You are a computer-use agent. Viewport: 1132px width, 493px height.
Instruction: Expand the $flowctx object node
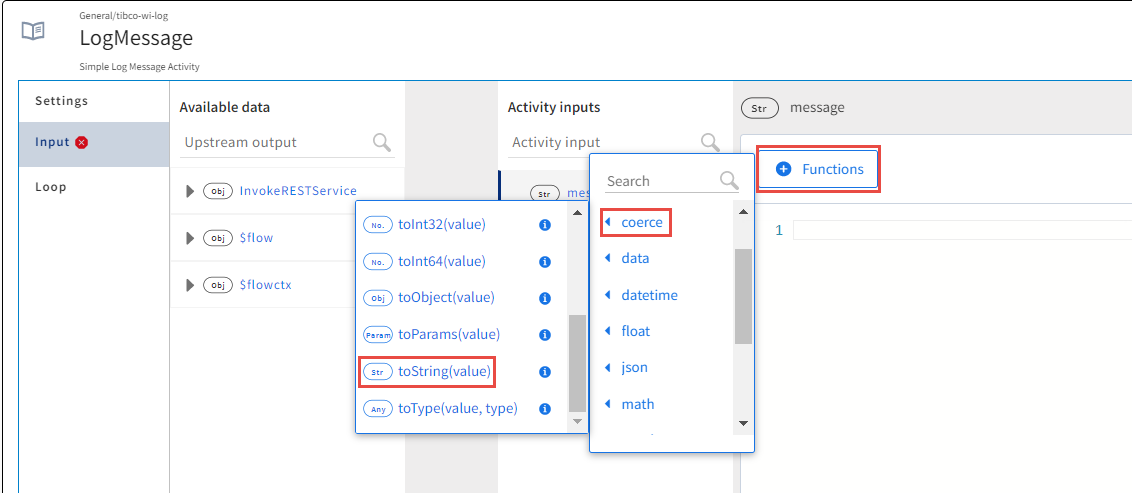tap(191, 285)
